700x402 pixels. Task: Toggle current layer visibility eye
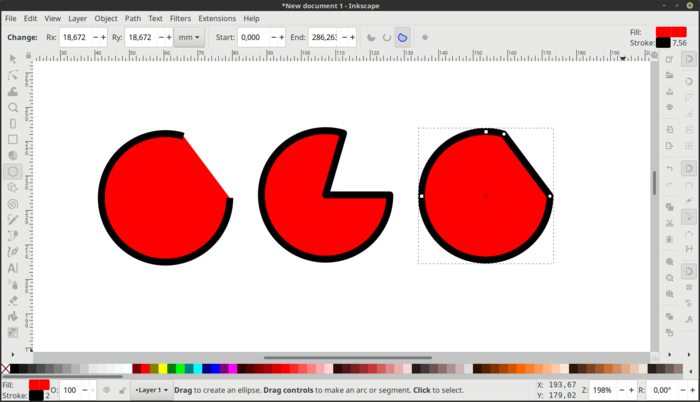pyautogui.click(x=106, y=390)
